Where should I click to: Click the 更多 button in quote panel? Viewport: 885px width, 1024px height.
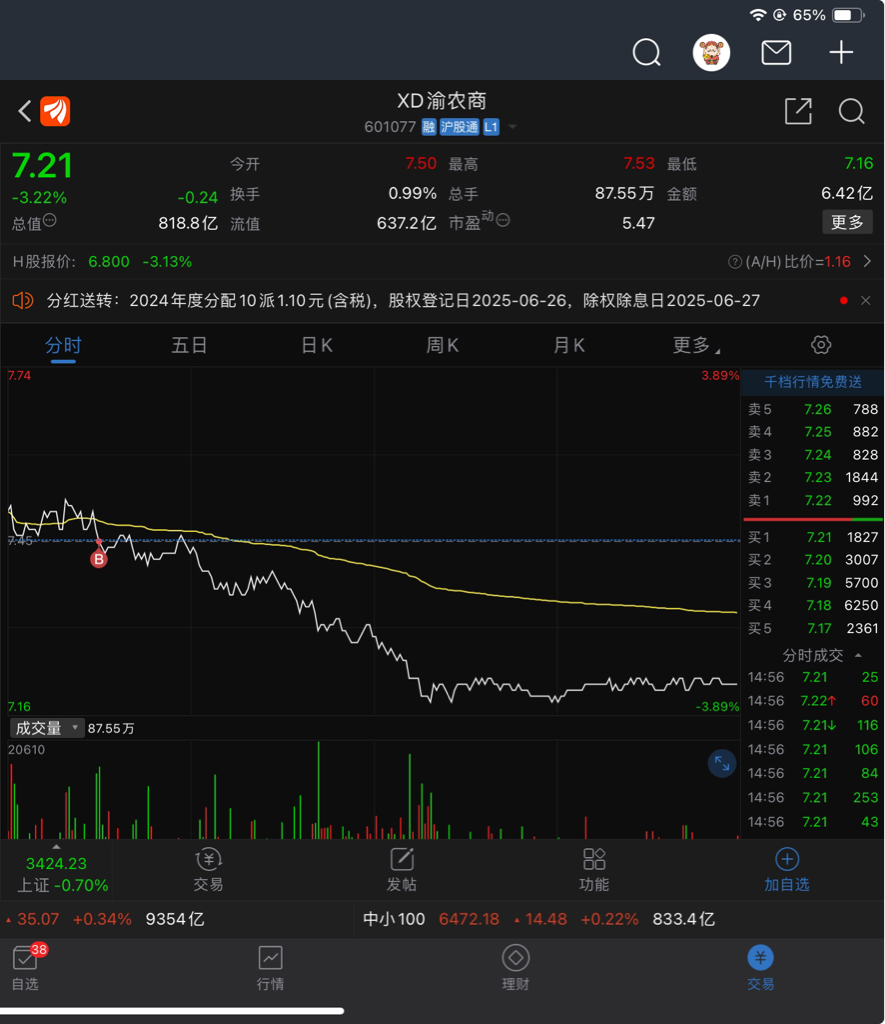[x=847, y=222]
